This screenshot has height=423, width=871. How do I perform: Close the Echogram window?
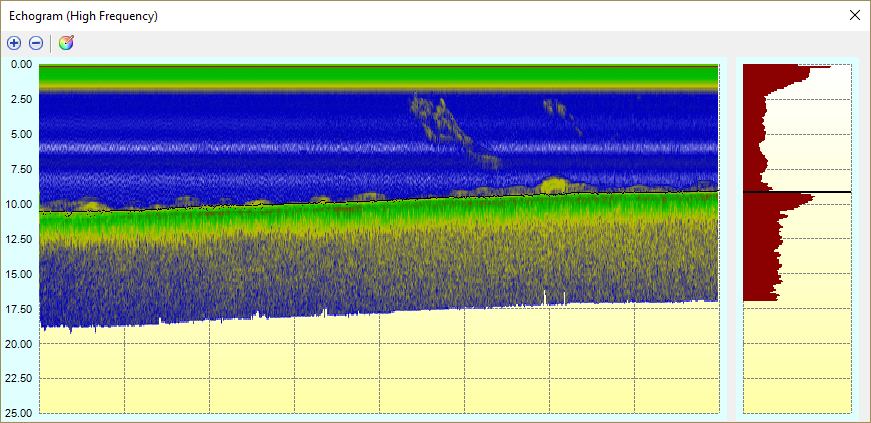pos(854,15)
